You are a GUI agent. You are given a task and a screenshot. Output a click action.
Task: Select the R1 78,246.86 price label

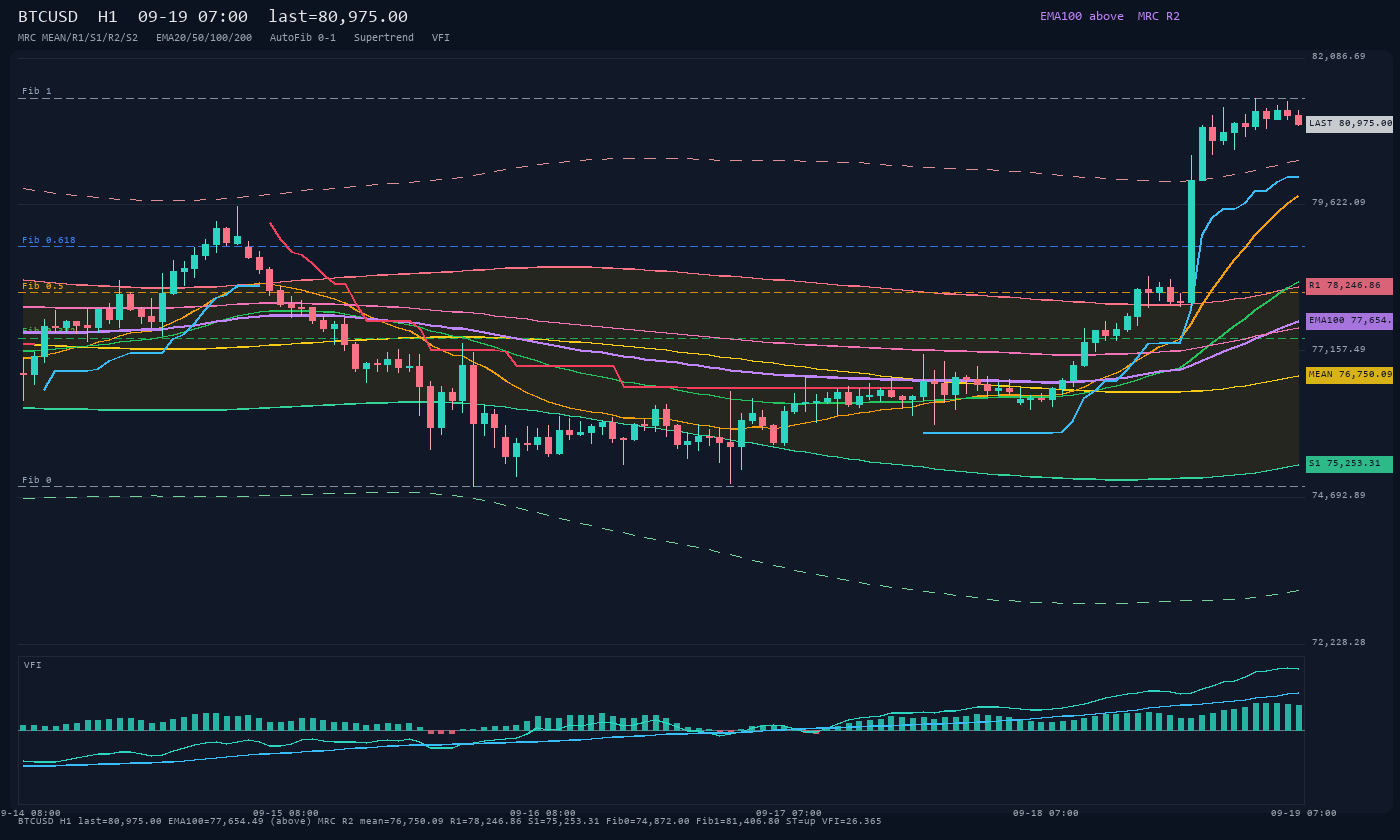[1349, 286]
